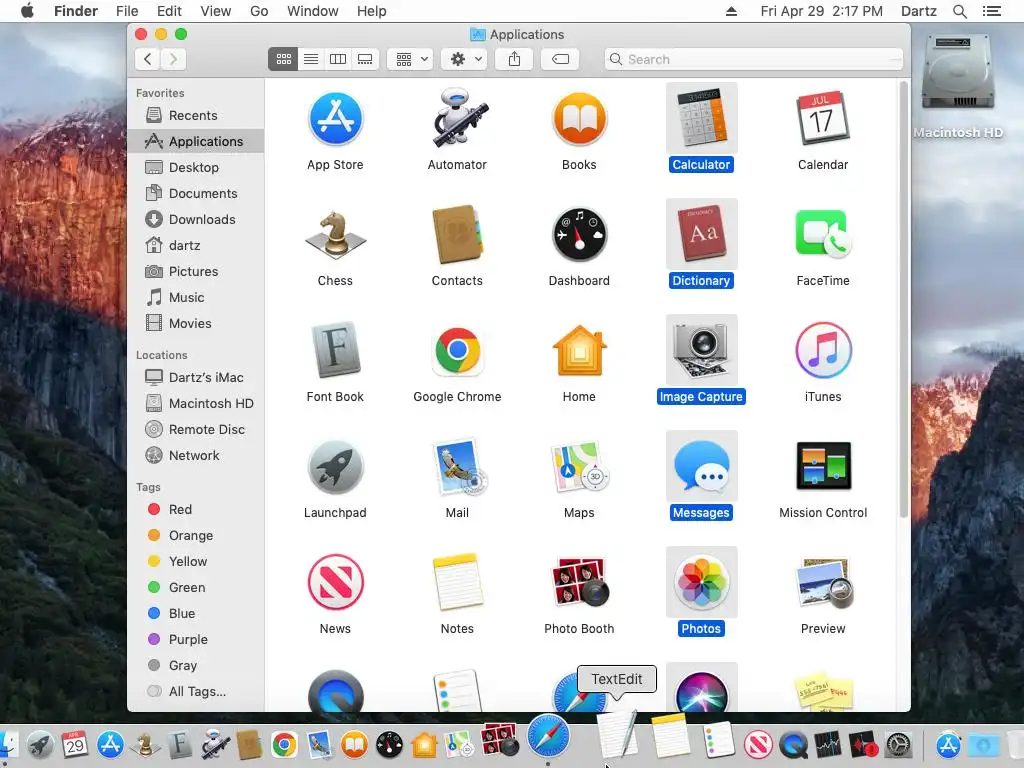Select the Dashboard app icon
The image size is (1024, 768).
(579, 235)
